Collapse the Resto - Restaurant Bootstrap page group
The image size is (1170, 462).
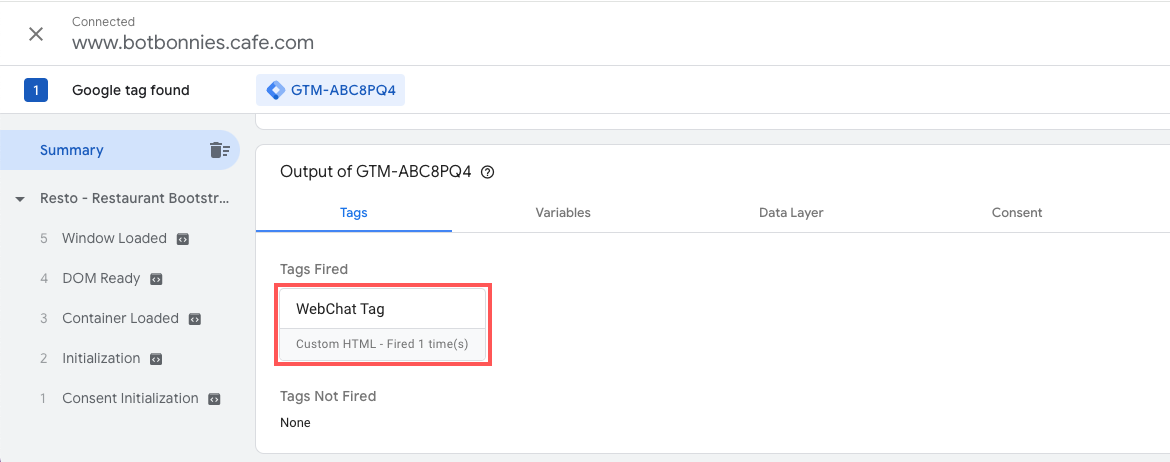(20, 200)
